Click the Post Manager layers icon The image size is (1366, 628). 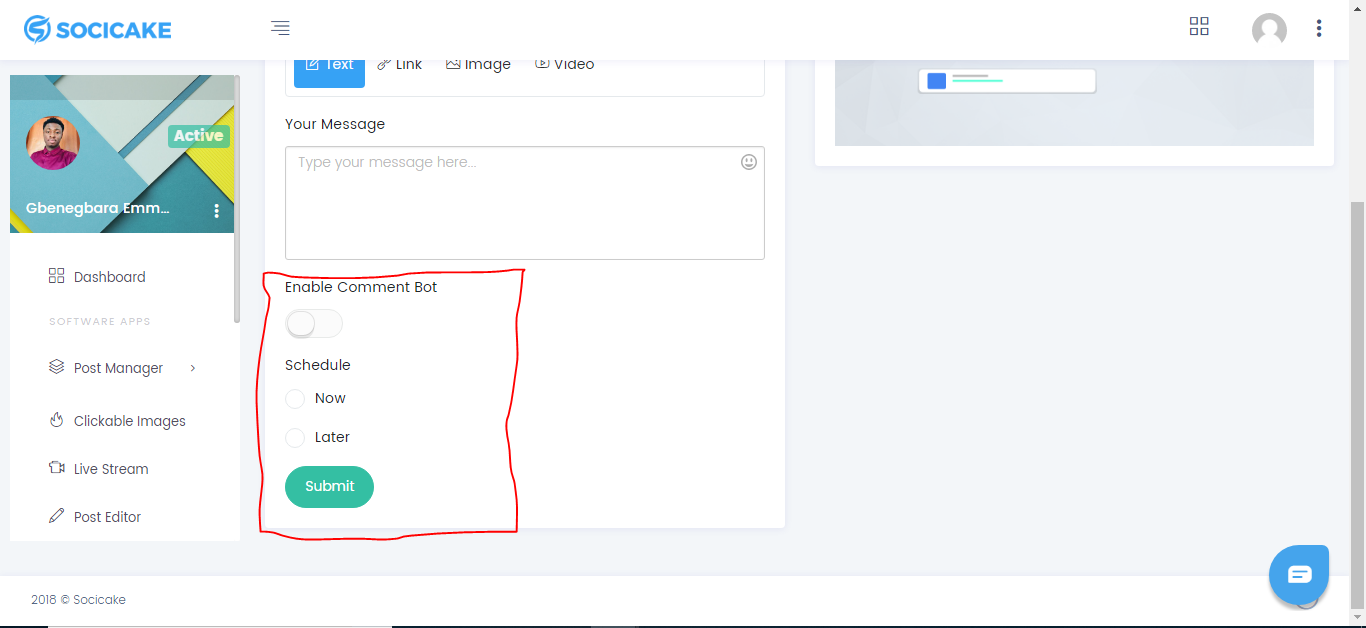point(56,367)
